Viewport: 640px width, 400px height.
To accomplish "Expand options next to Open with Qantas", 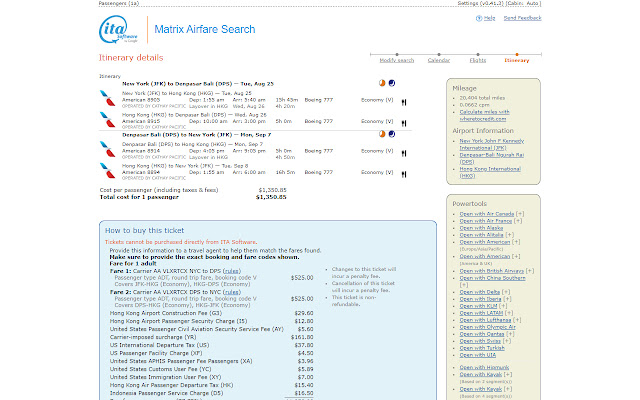I will coord(510,334).
